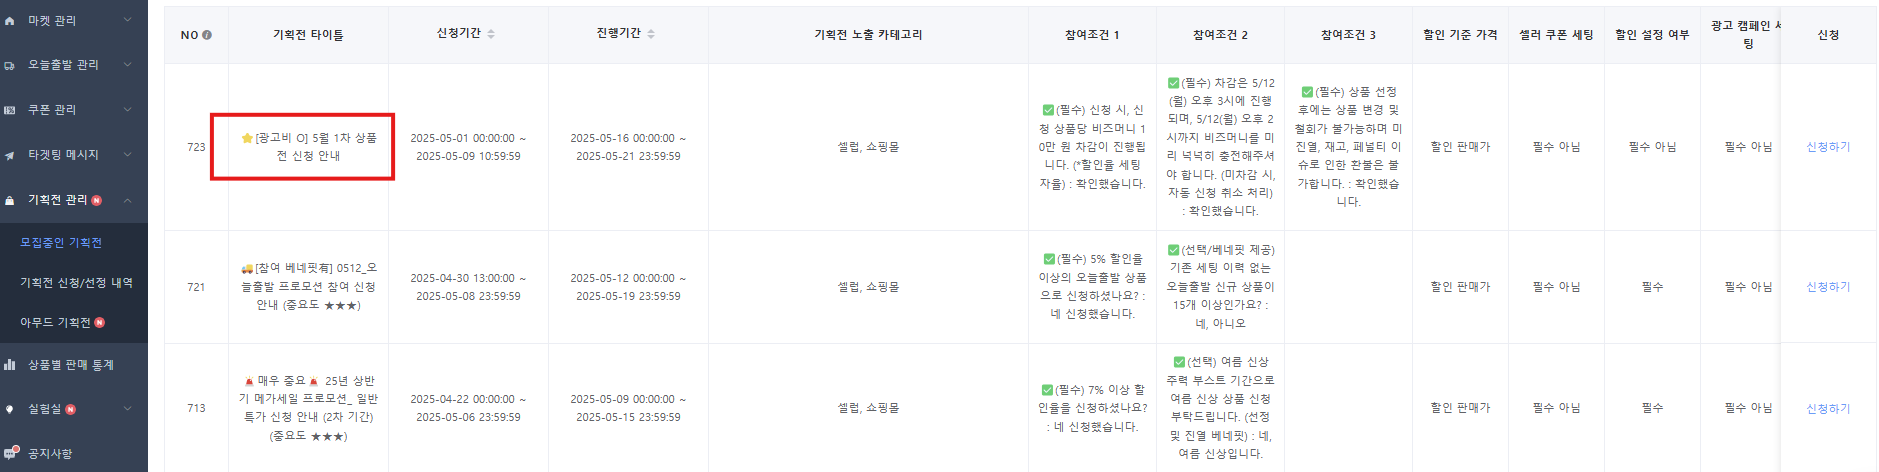
Task: Sort the table by 진행기간
Action: coord(651,34)
